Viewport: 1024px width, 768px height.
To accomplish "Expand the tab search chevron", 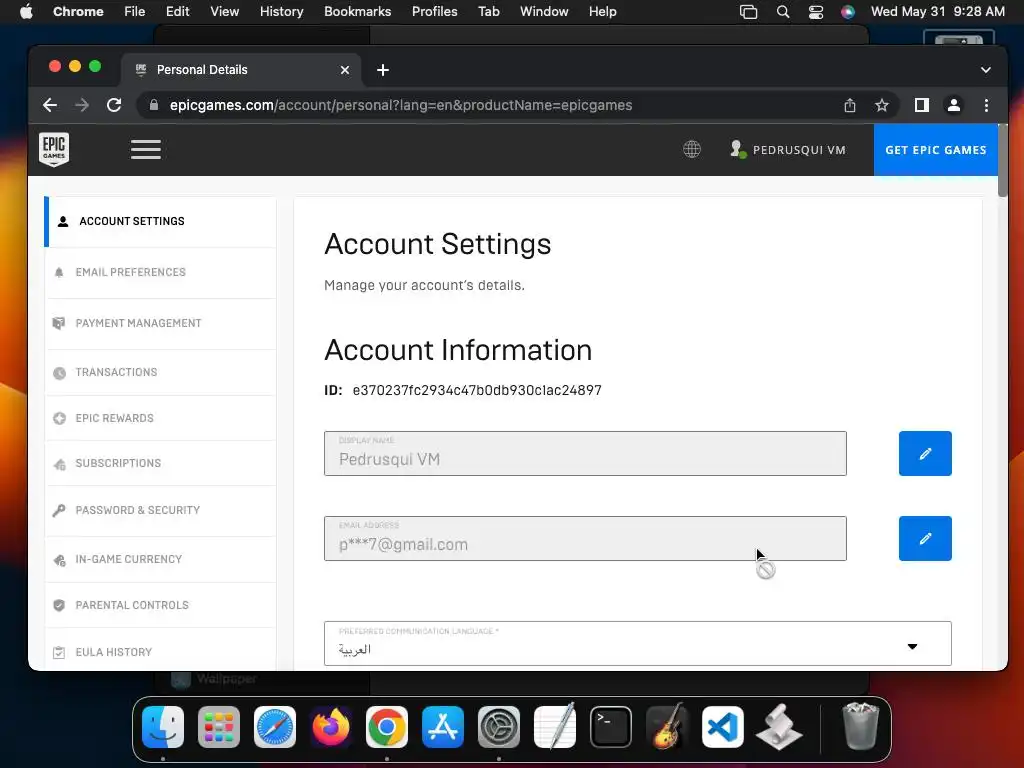I will 985,70.
